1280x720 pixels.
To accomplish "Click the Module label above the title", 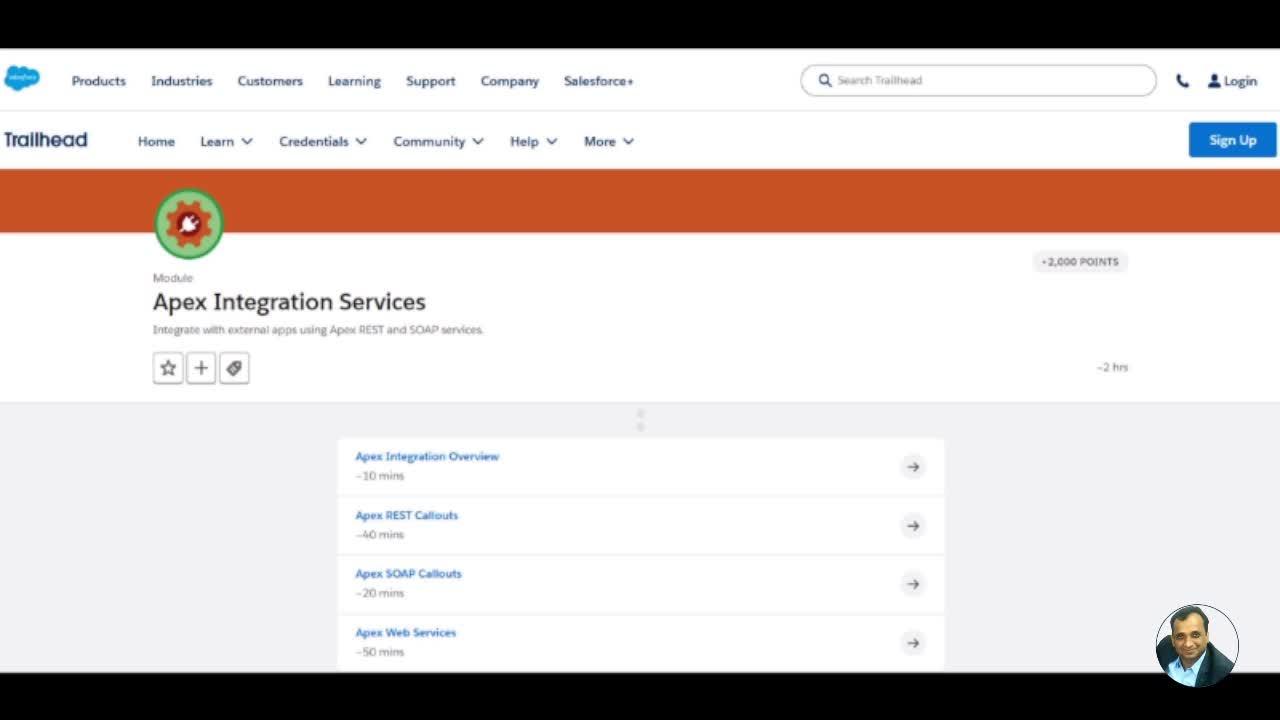I will (173, 278).
